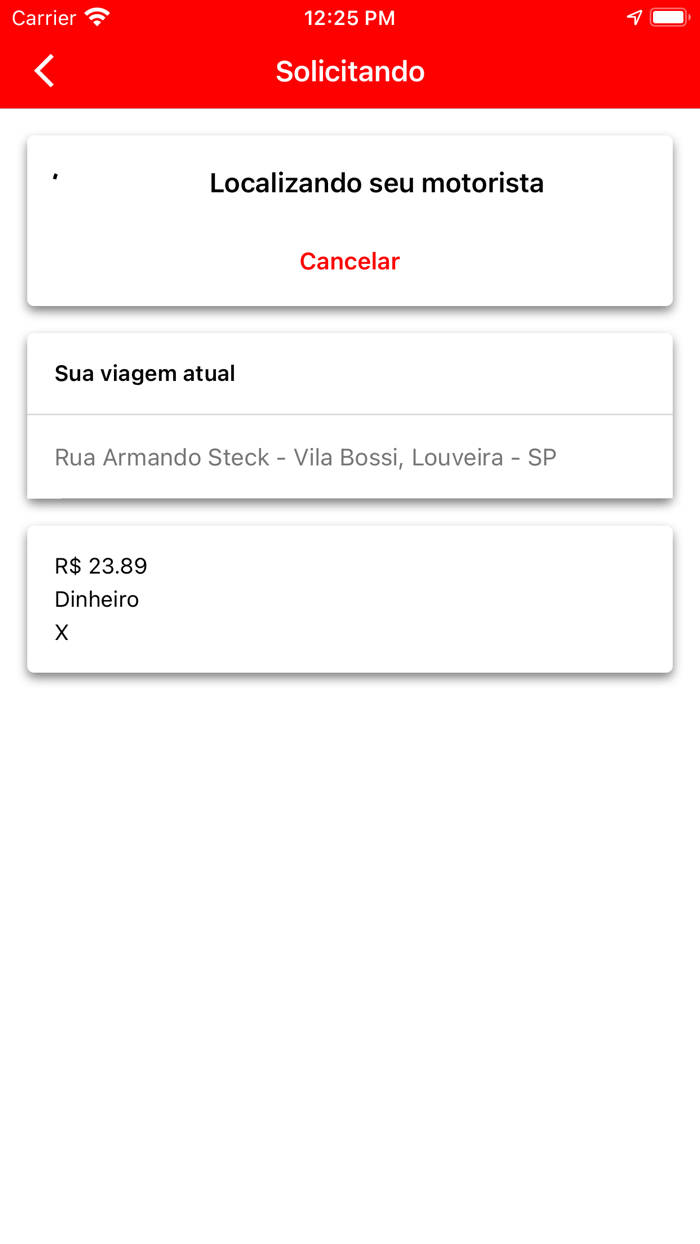Click the Rua Armando Steck address link

[305, 457]
